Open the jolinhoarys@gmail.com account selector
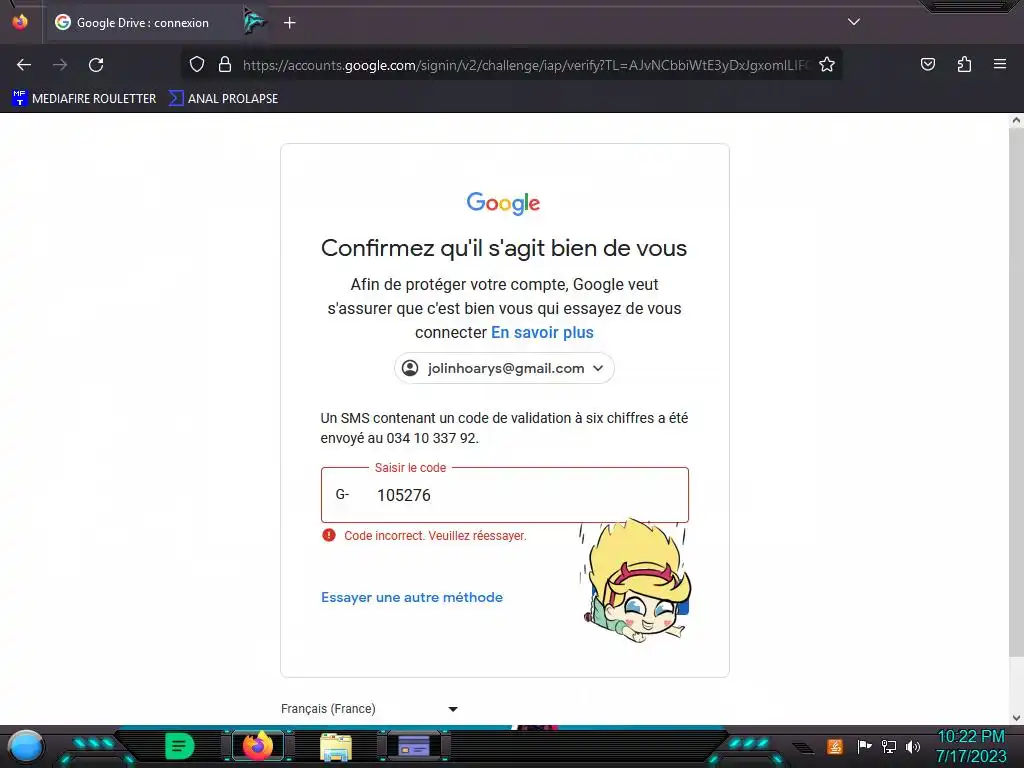This screenshot has height=768, width=1024. [504, 368]
